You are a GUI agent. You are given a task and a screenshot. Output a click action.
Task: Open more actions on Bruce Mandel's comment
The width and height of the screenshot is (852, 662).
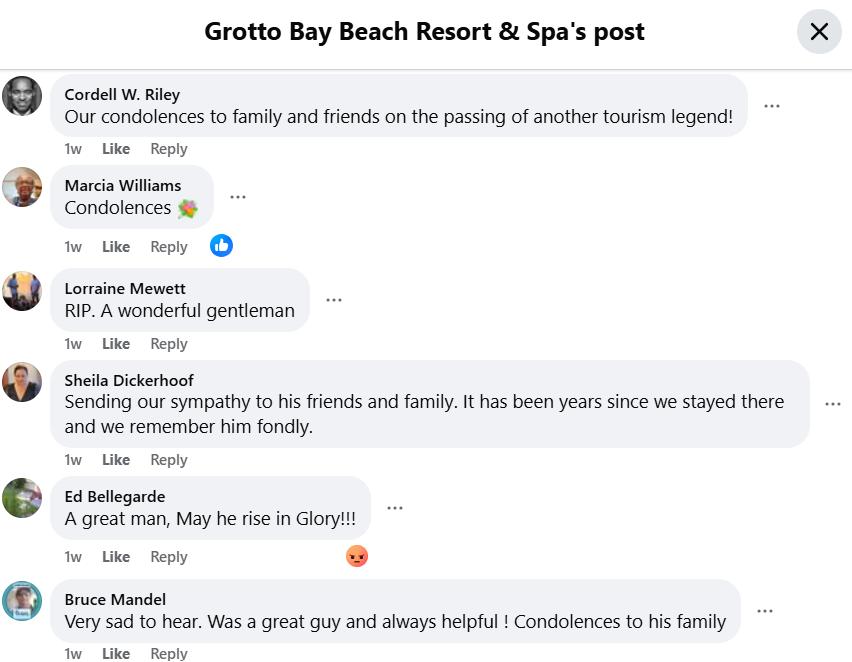tap(765, 611)
